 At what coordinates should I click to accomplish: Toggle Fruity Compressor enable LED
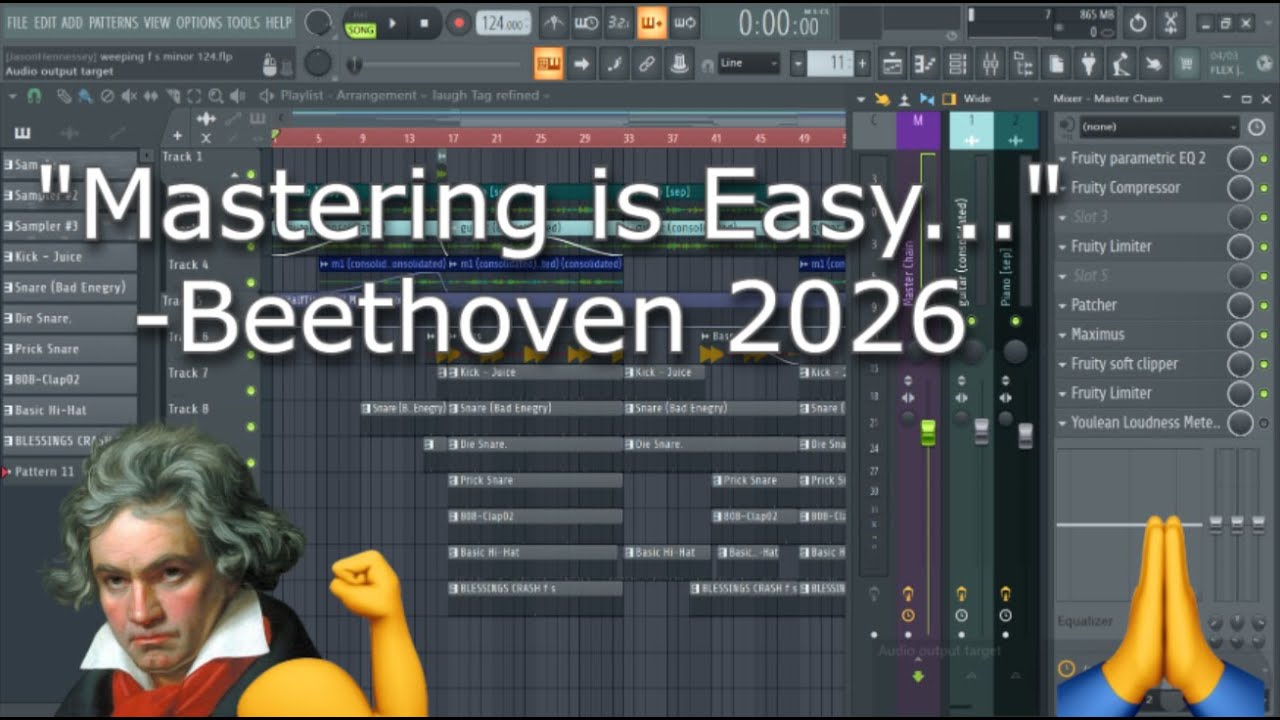1264,188
